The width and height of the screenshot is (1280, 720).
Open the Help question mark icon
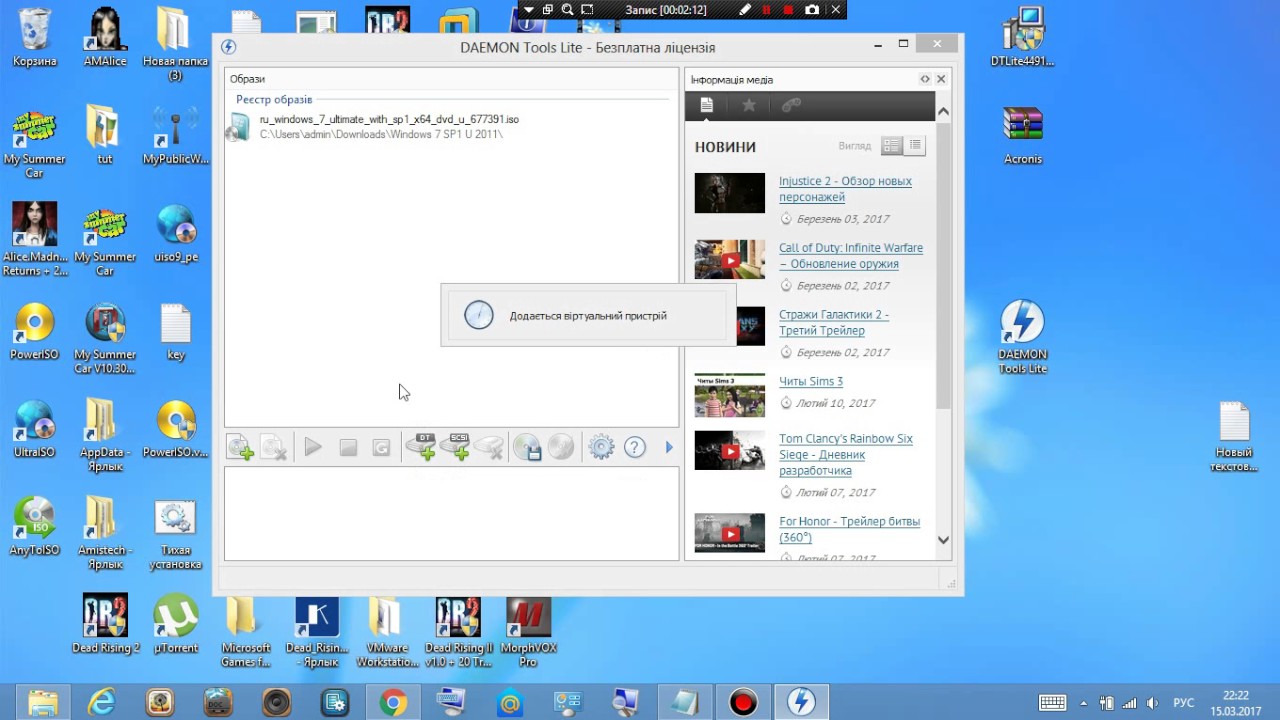635,447
